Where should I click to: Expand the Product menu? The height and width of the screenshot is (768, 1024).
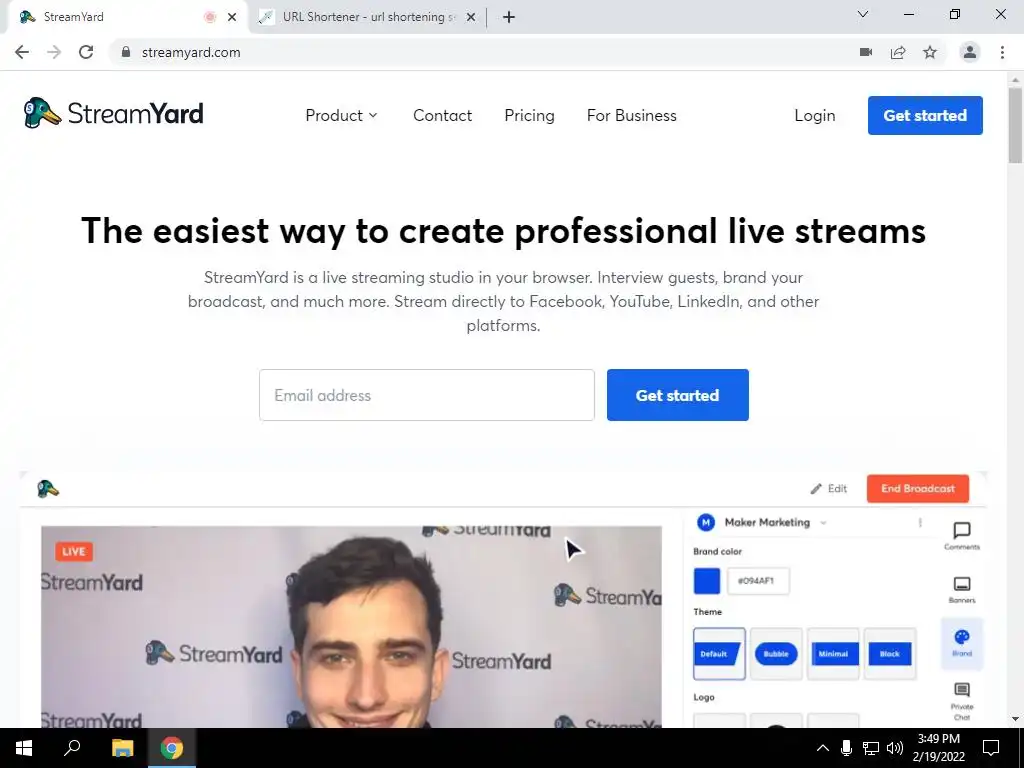pyautogui.click(x=341, y=116)
